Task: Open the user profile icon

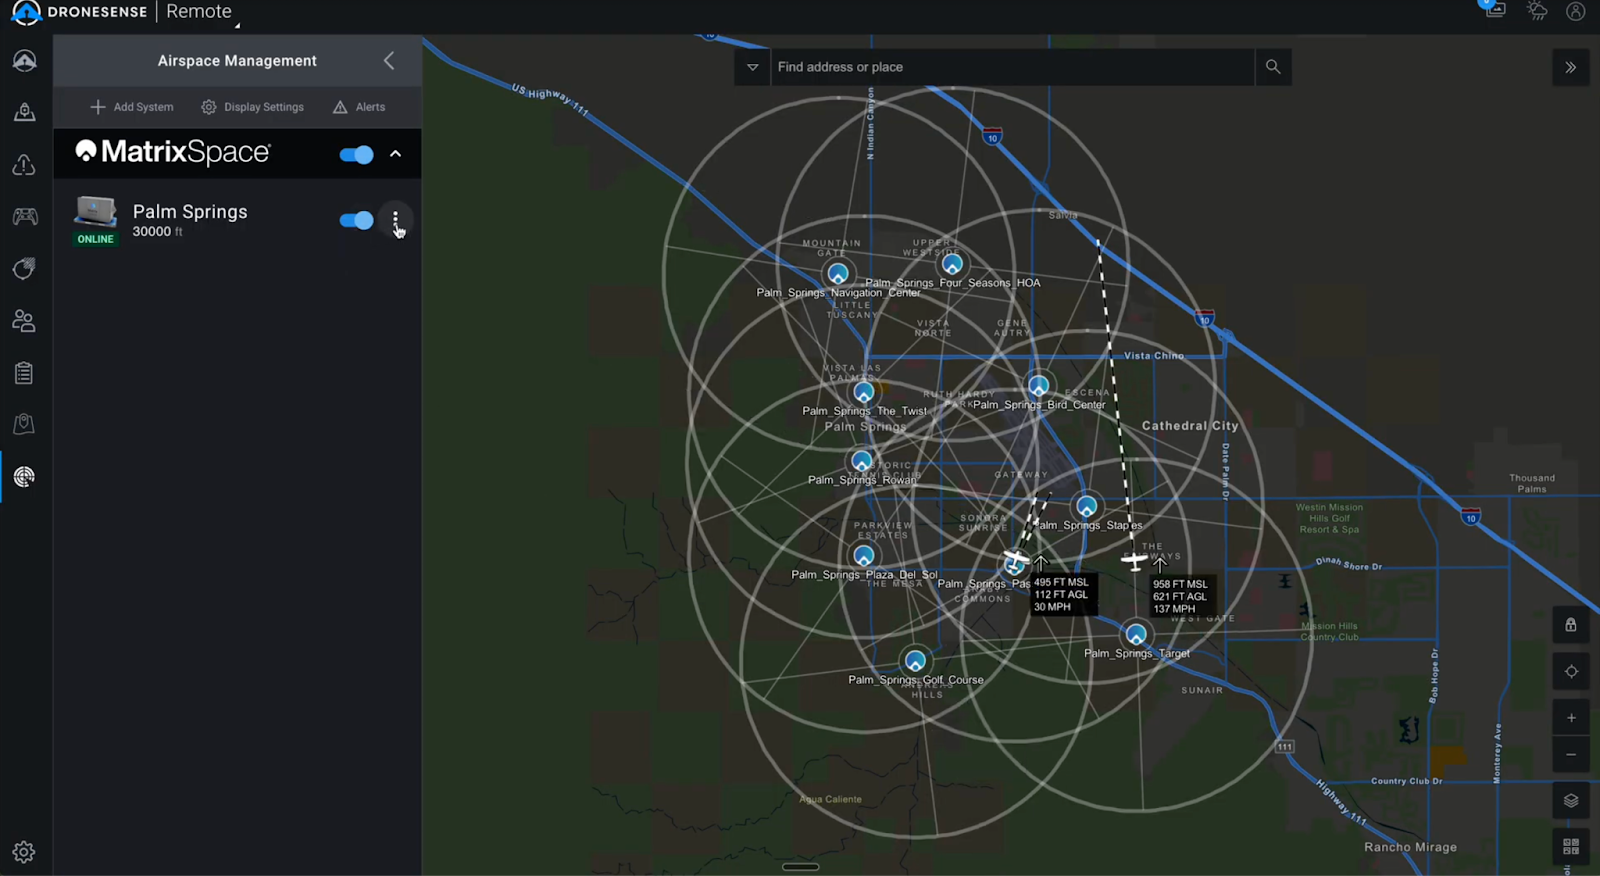Action: [1576, 11]
